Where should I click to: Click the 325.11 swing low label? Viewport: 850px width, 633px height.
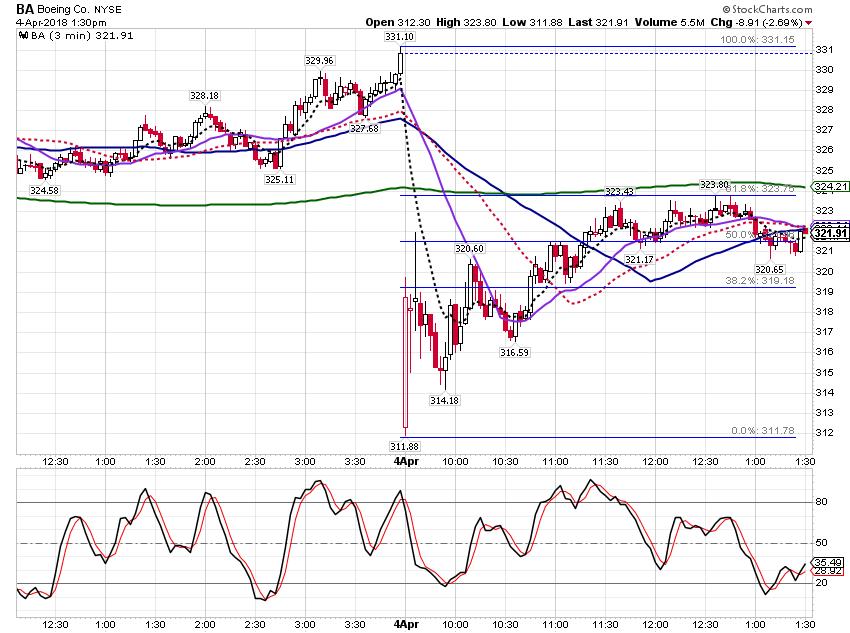coord(280,179)
